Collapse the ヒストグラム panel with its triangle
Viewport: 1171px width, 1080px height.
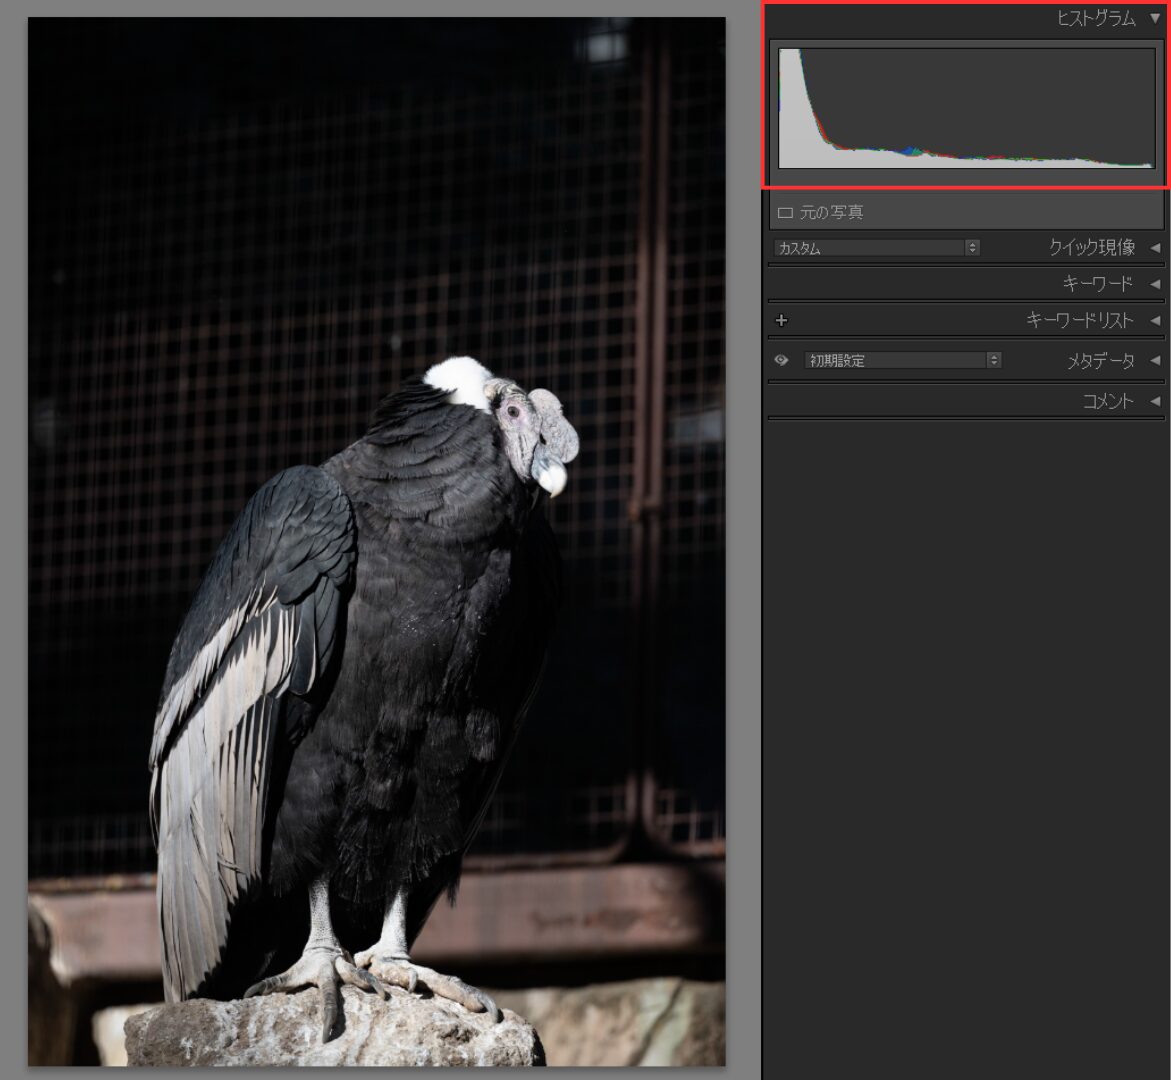(1155, 18)
